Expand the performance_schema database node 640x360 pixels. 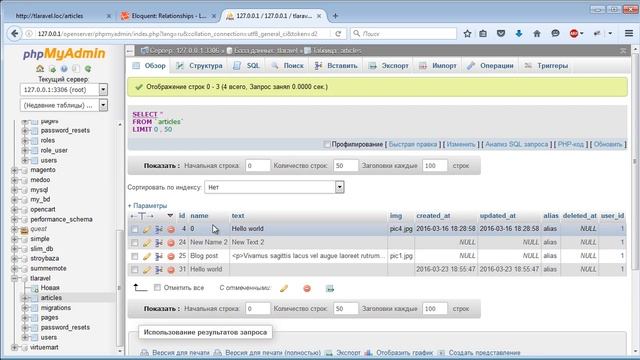tap(15, 219)
